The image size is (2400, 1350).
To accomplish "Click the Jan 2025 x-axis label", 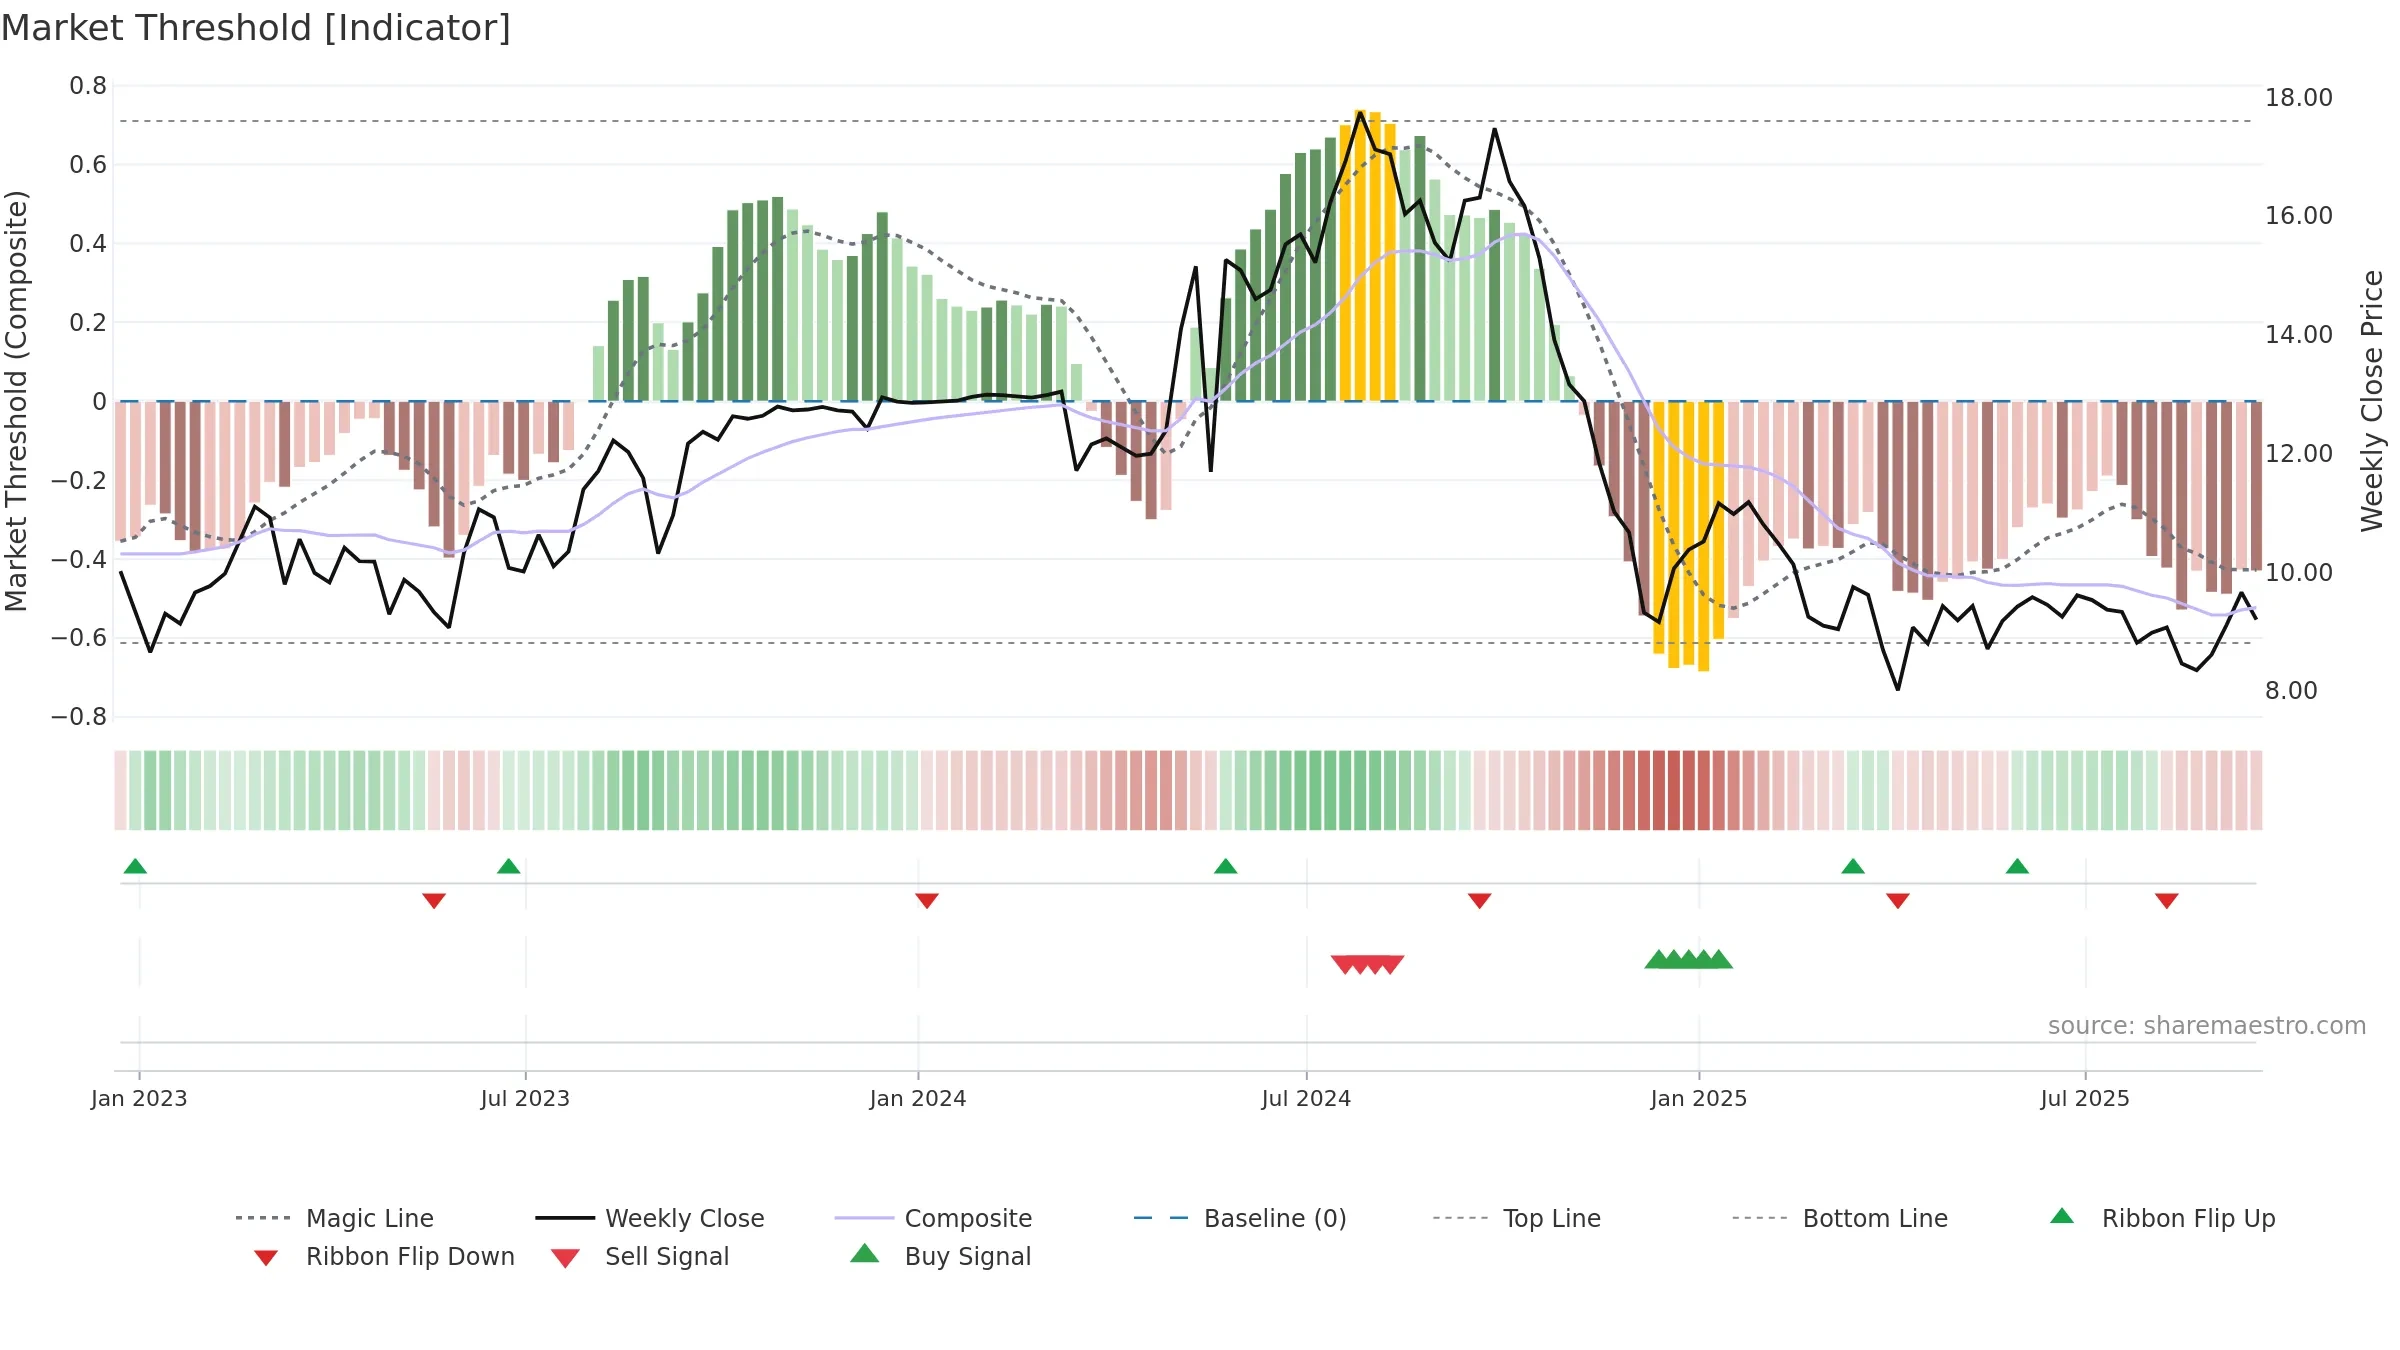I will pos(1699,1098).
